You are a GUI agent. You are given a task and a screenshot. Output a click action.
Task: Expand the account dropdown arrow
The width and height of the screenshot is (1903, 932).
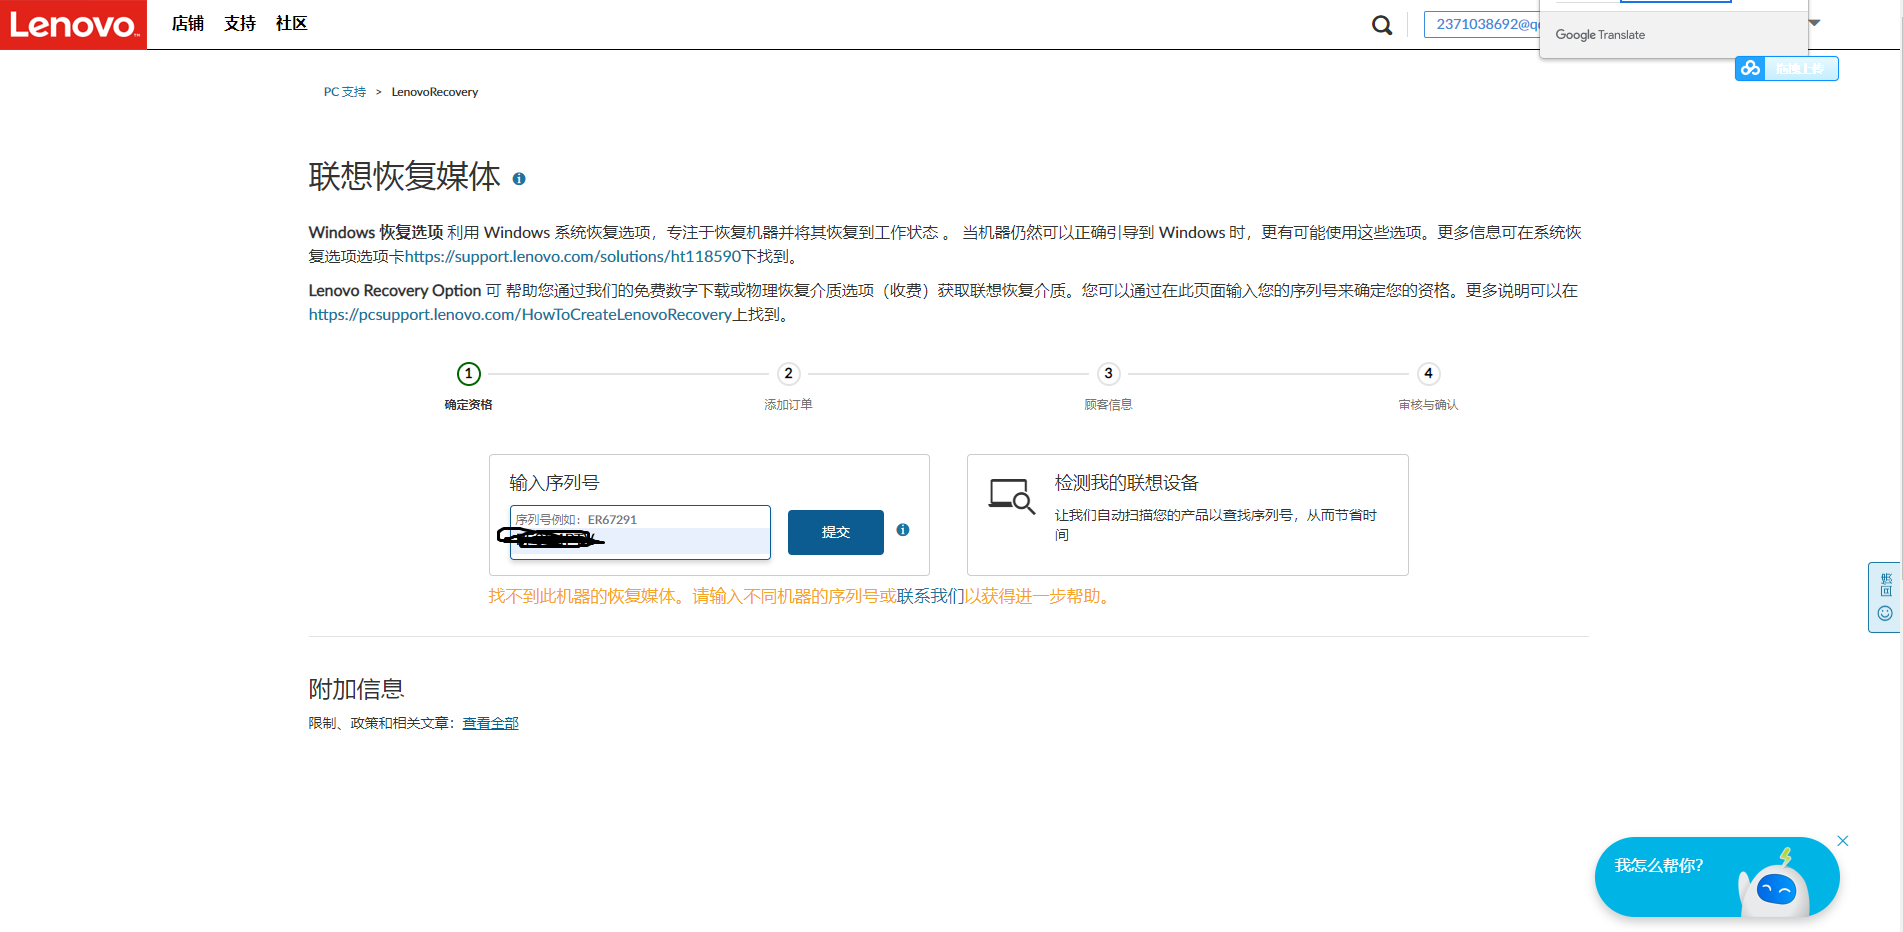coord(1814,23)
